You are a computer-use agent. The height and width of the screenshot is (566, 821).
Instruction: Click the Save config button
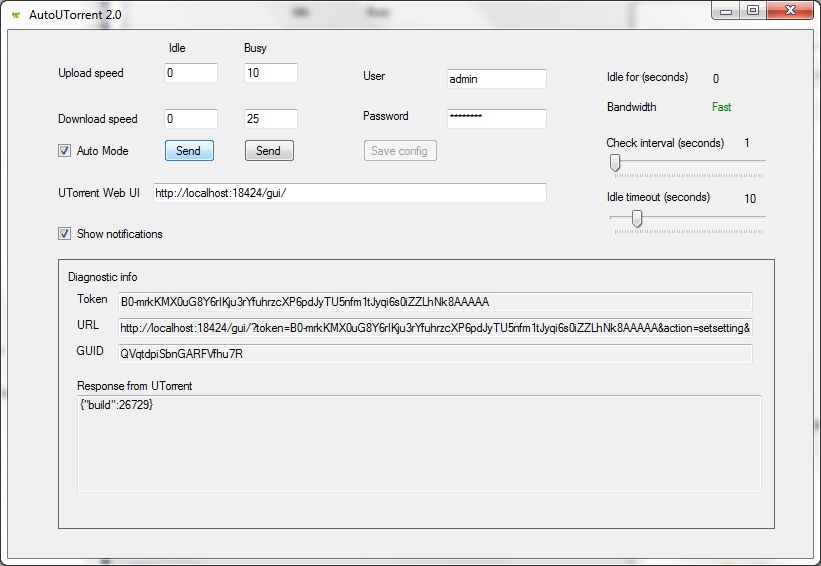pos(400,151)
